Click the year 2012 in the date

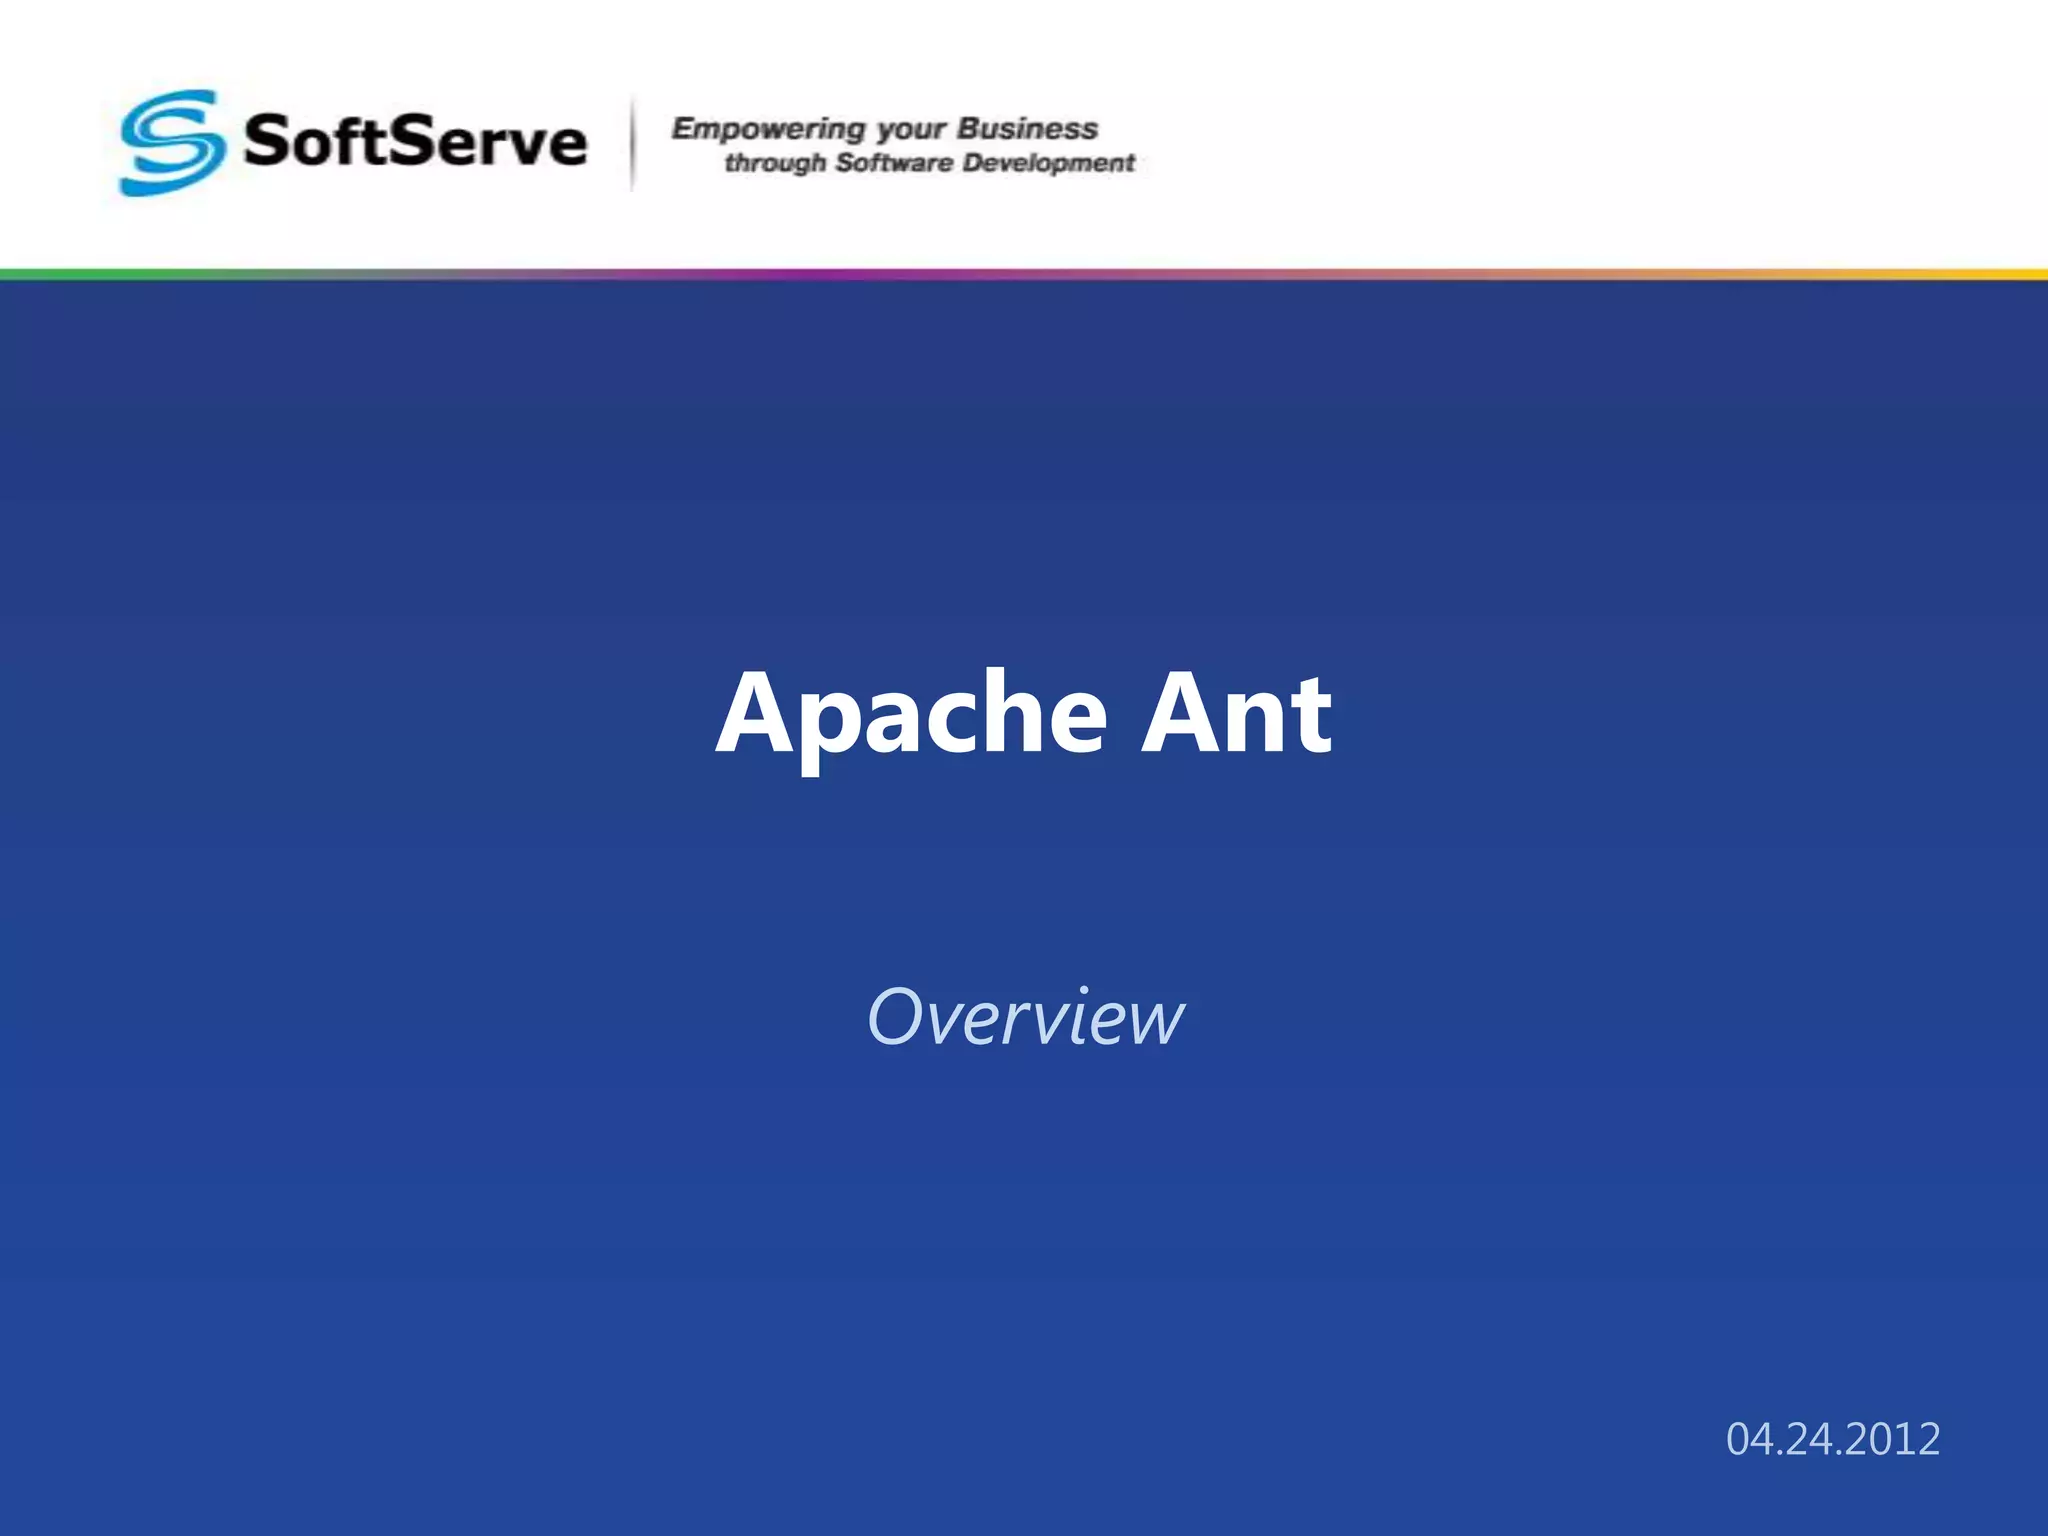1892,1439
